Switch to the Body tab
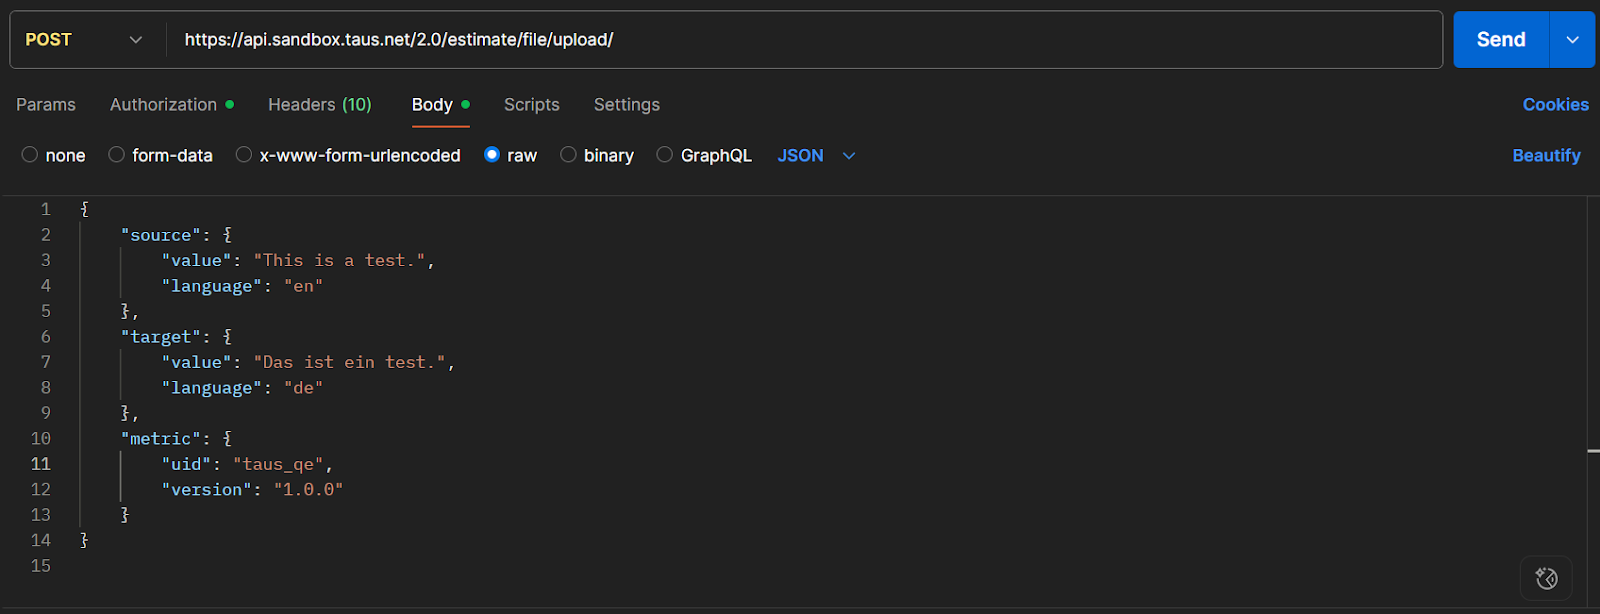 (440, 105)
